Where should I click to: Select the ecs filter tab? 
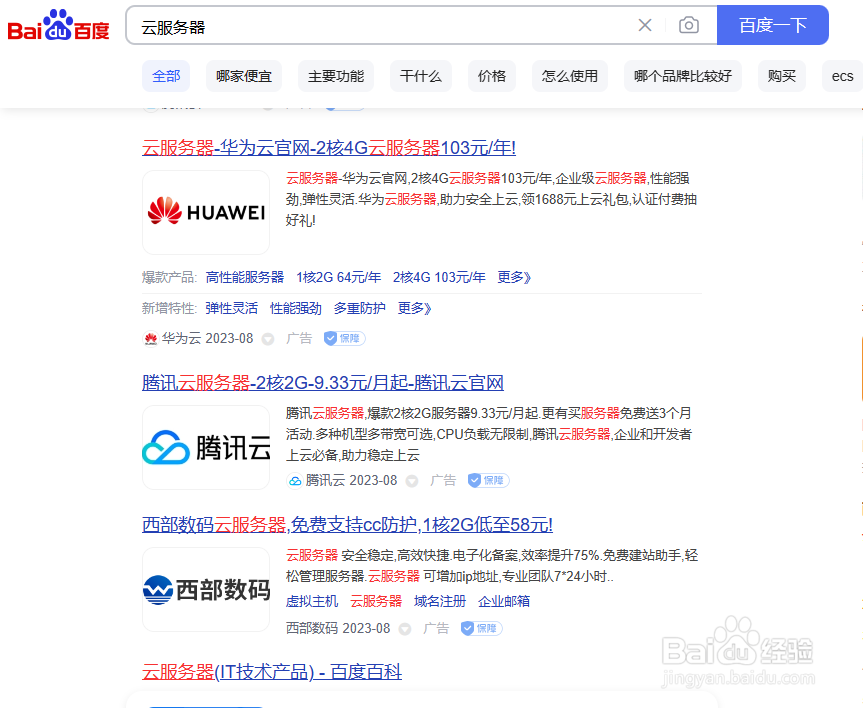pos(842,76)
